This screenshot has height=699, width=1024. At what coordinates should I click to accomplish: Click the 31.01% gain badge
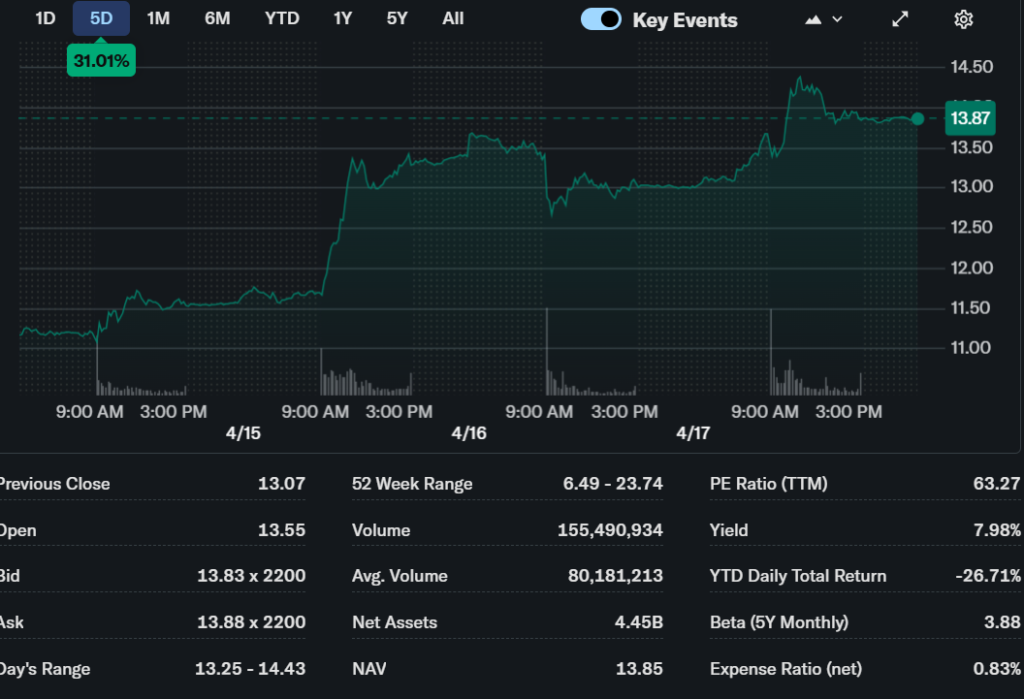[x=101, y=61]
